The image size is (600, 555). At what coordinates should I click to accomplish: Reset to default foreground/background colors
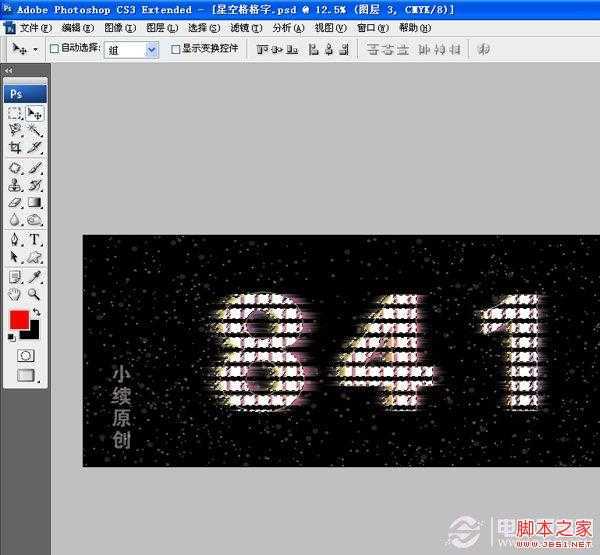point(11,337)
